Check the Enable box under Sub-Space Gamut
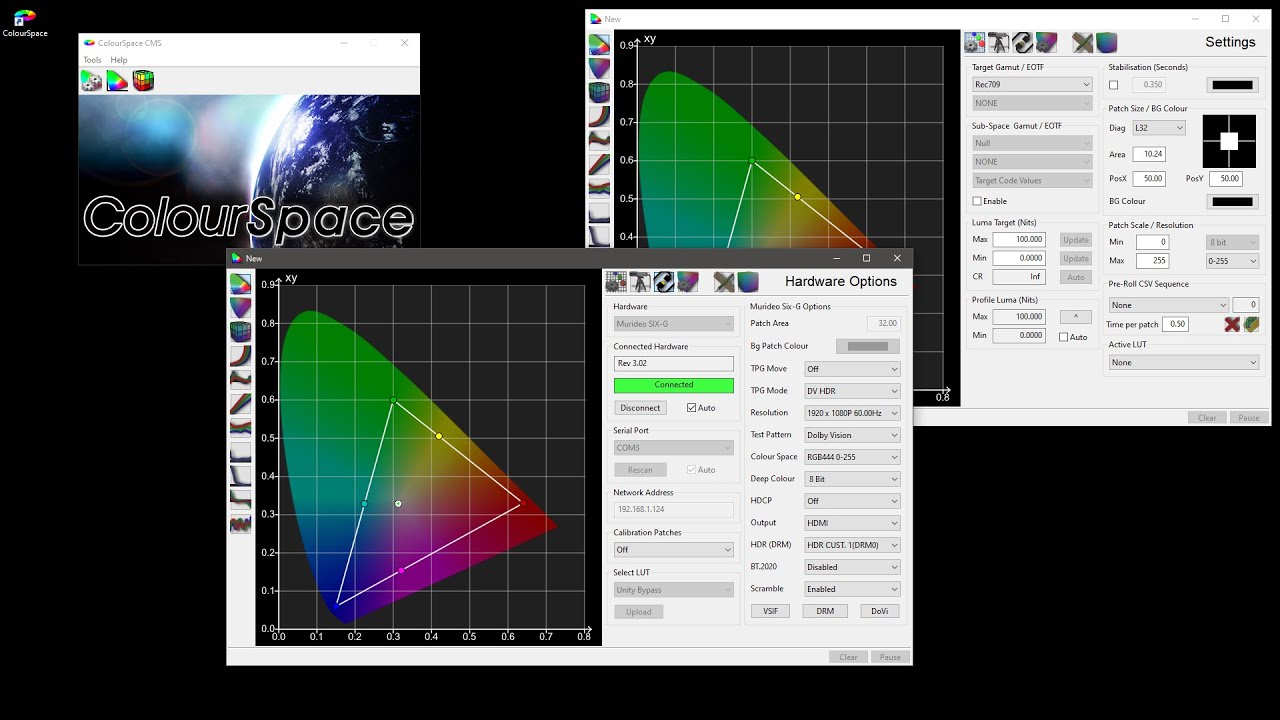Image resolution: width=1280 pixels, height=720 pixels. tap(977, 201)
